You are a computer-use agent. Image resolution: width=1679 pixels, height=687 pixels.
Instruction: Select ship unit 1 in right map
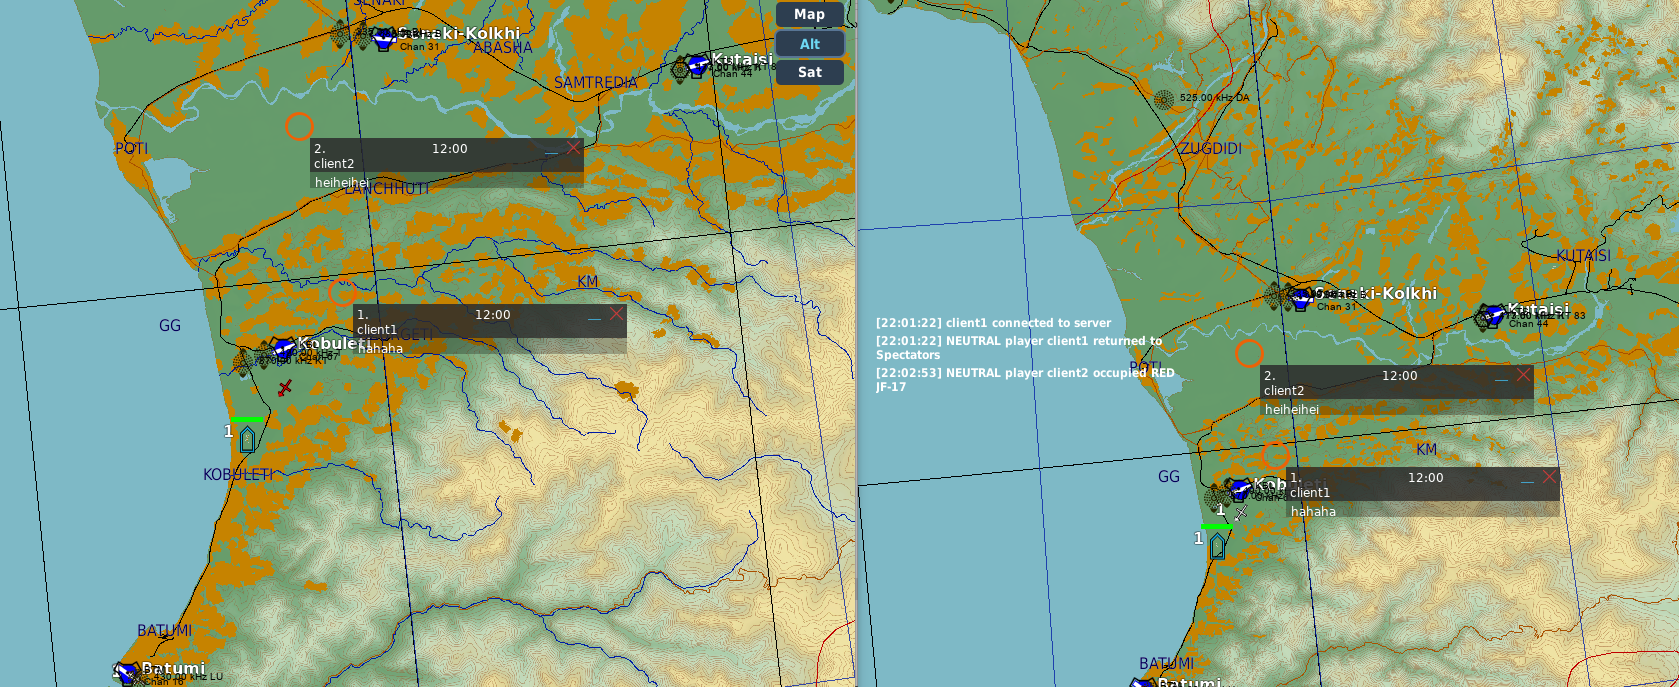[x=1217, y=546]
